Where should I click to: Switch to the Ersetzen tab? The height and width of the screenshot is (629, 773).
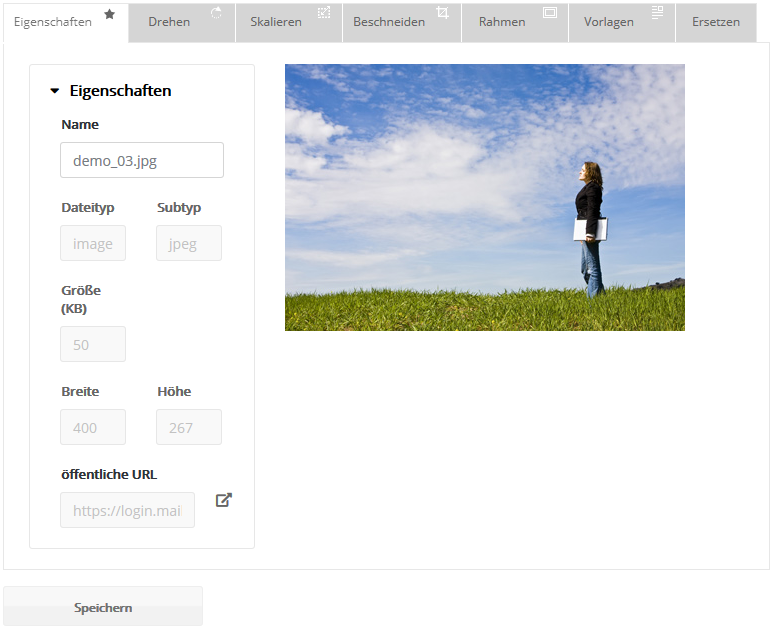tap(715, 22)
